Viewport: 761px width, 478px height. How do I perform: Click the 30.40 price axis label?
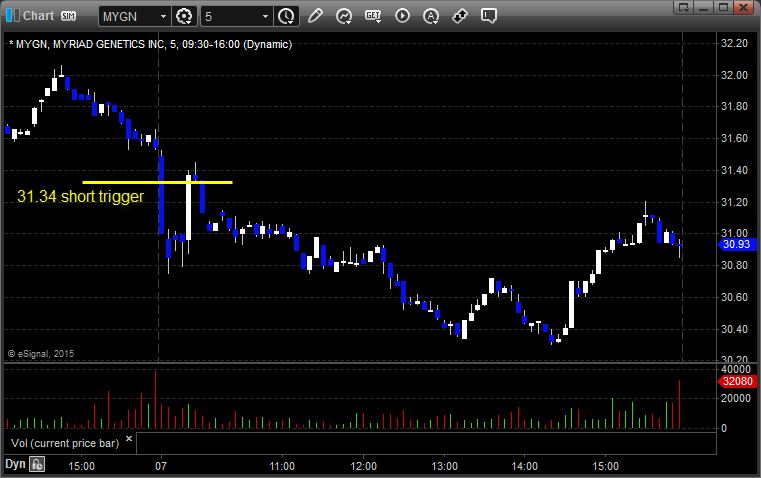(734, 329)
